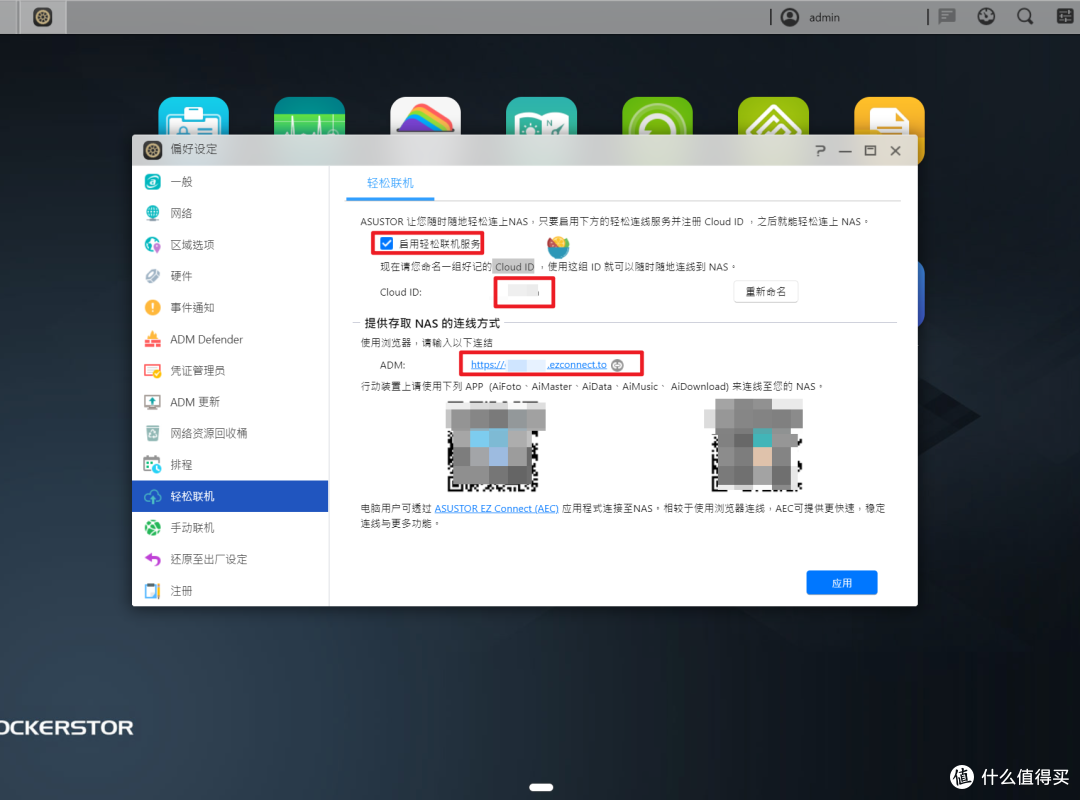Select the 硬件 sidebar icon
Screen dimensions: 1080x800
[x=182, y=275]
